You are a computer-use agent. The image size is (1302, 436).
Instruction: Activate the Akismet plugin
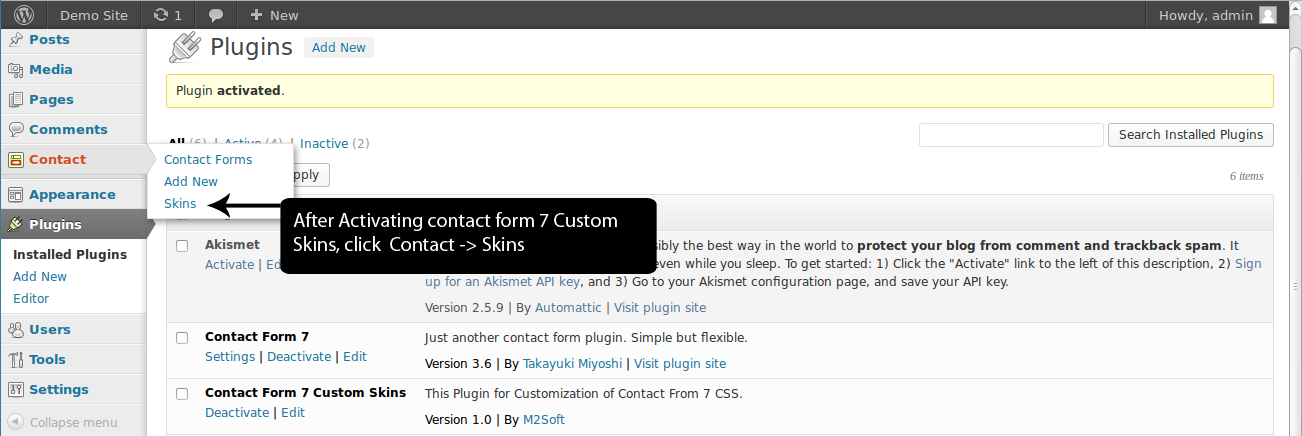[230, 265]
